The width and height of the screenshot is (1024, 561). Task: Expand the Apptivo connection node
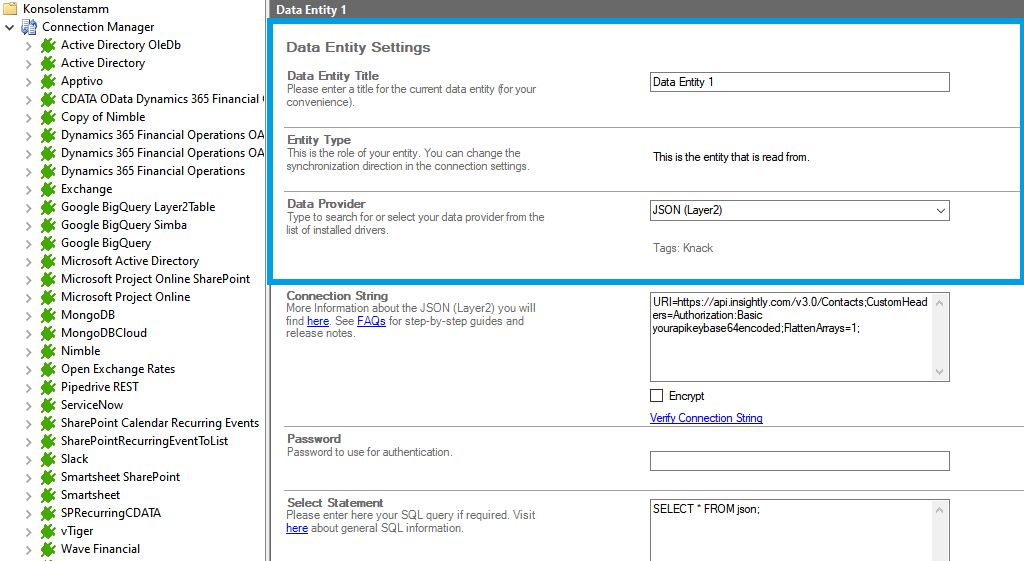[x=29, y=81]
